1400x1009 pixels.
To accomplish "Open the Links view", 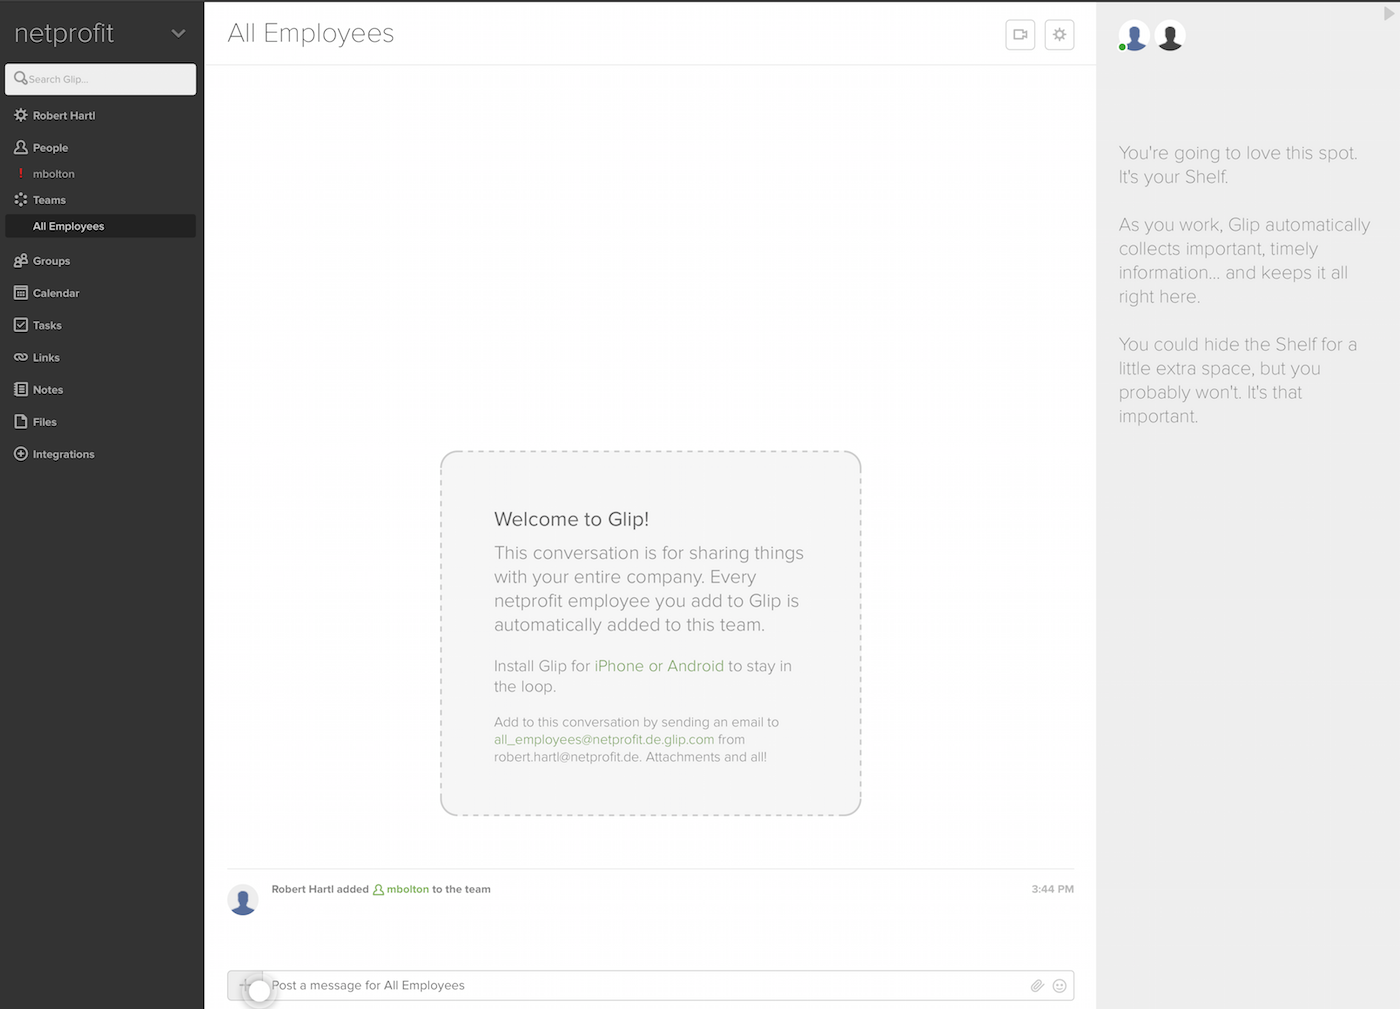I will [x=46, y=357].
